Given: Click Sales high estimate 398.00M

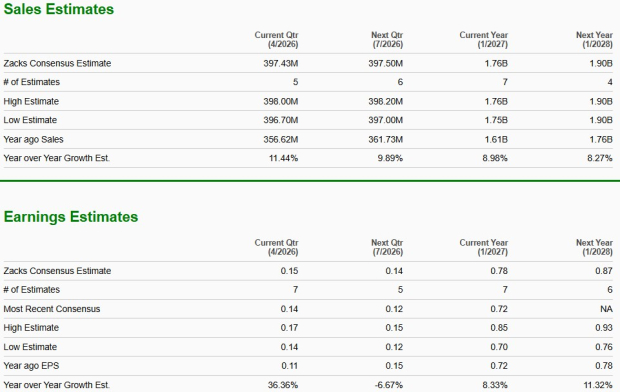Looking at the screenshot, I should pyautogui.click(x=281, y=101).
